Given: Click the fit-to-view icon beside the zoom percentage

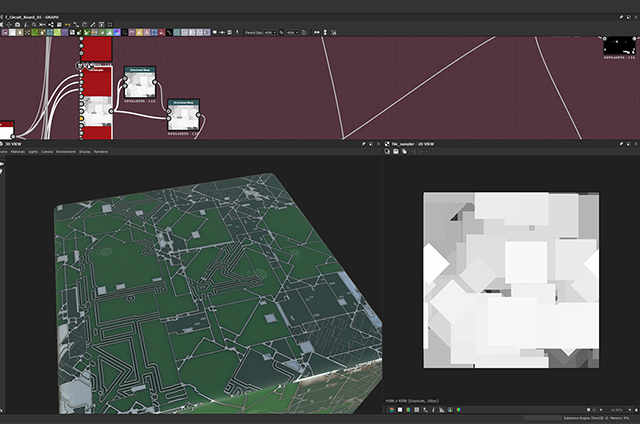Looking at the screenshot, I should [589, 410].
